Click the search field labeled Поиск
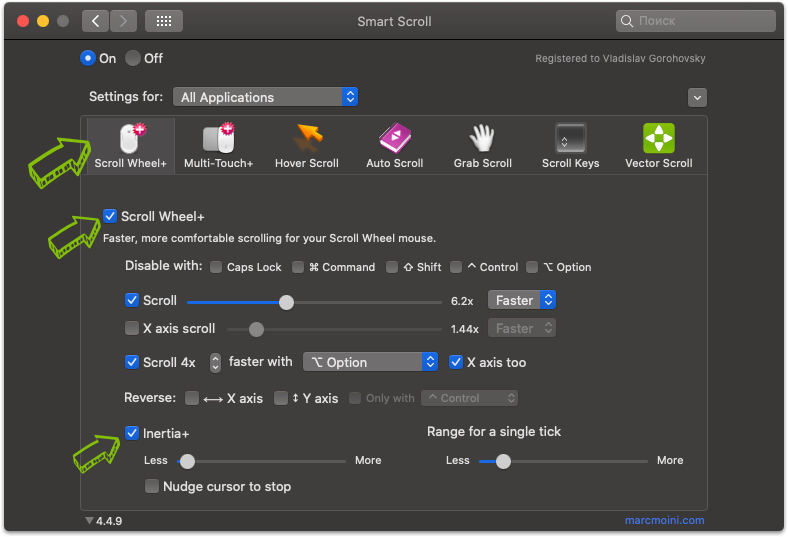This screenshot has width=788, height=537. click(x=696, y=21)
